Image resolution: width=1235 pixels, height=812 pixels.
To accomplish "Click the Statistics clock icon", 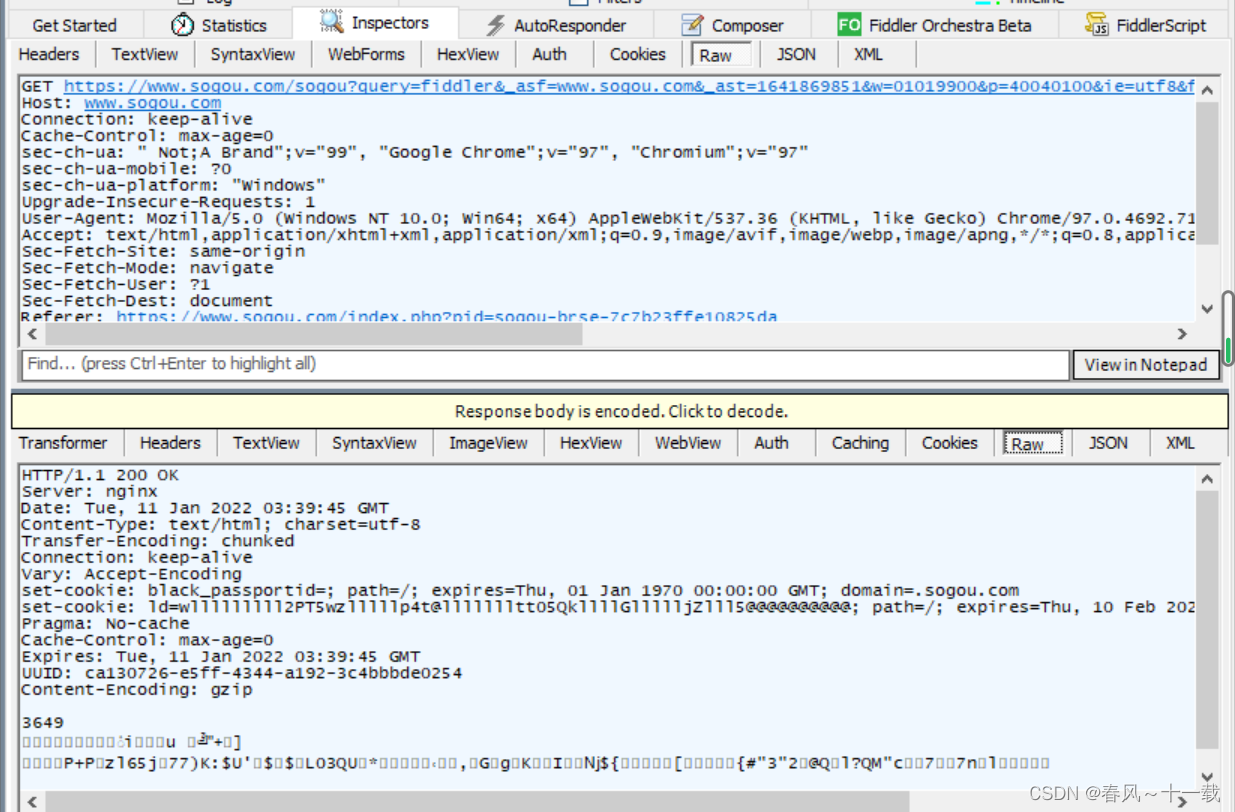I will click(x=182, y=25).
